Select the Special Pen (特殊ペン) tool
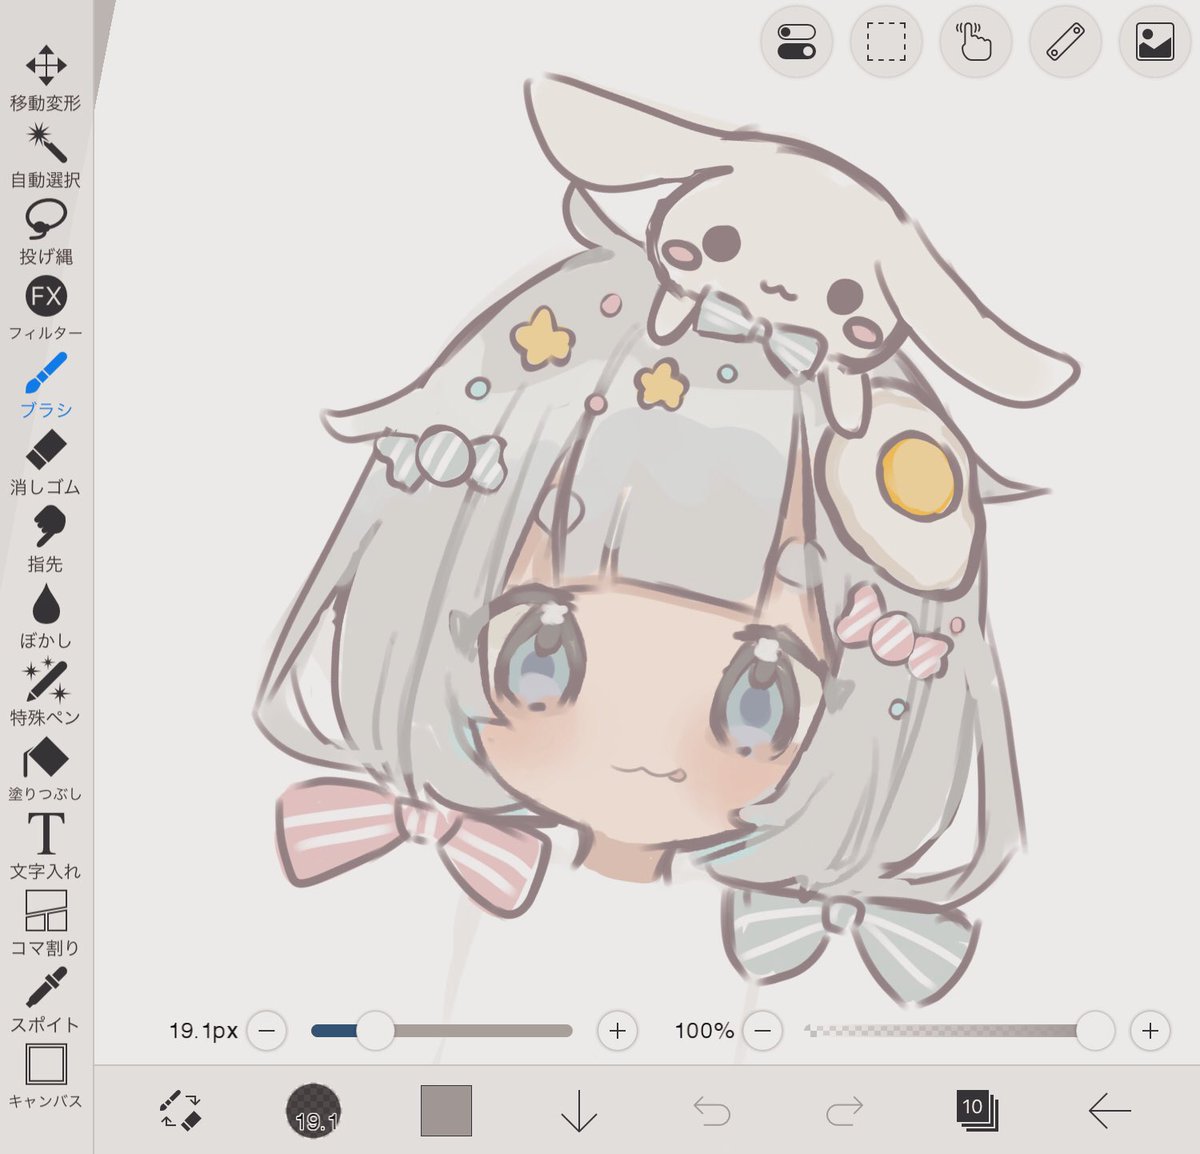The width and height of the screenshot is (1200, 1154). pos(46,692)
